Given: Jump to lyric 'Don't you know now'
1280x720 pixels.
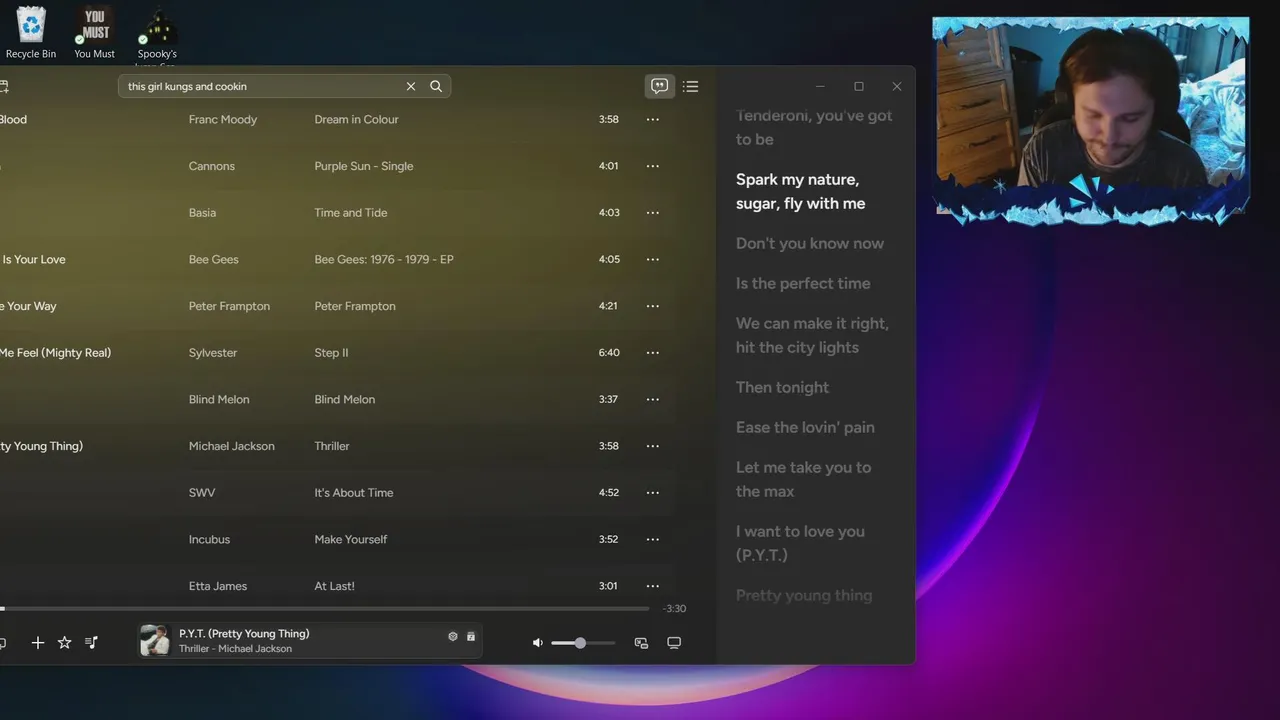Looking at the screenshot, I should pos(810,243).
